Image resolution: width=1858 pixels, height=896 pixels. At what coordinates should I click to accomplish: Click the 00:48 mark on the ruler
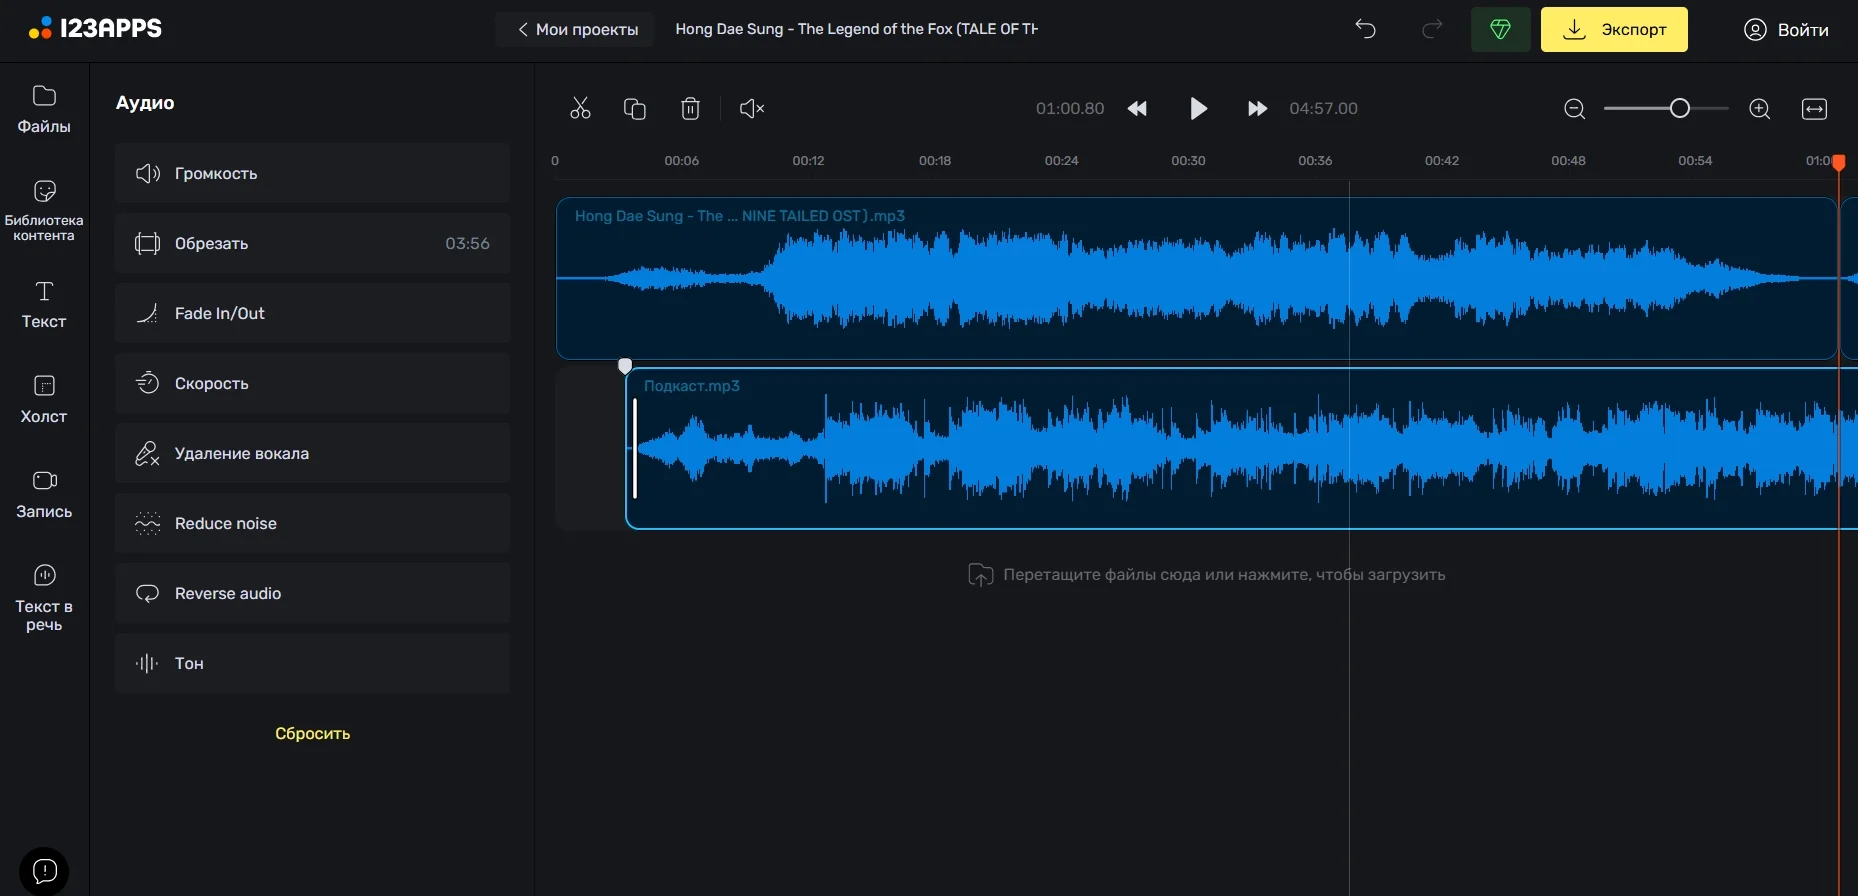click(x=1568, y=161)
